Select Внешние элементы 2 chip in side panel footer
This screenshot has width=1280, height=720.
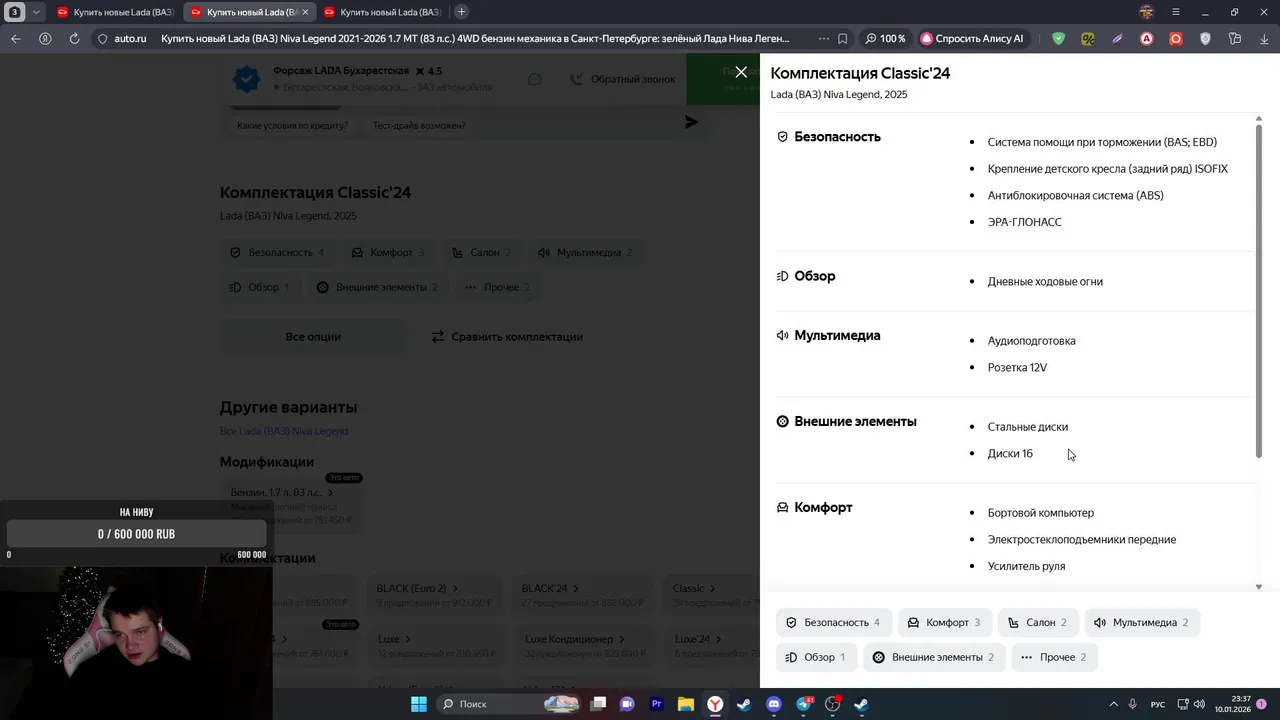(x=934, y=657)
